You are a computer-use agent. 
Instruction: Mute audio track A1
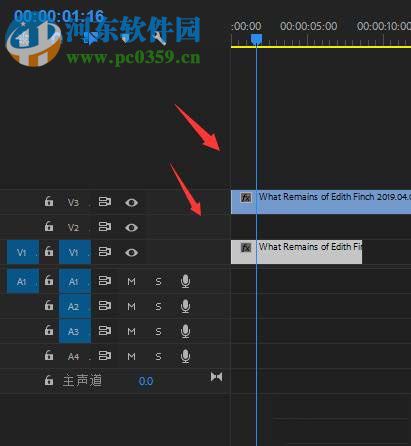coord(131,282)
